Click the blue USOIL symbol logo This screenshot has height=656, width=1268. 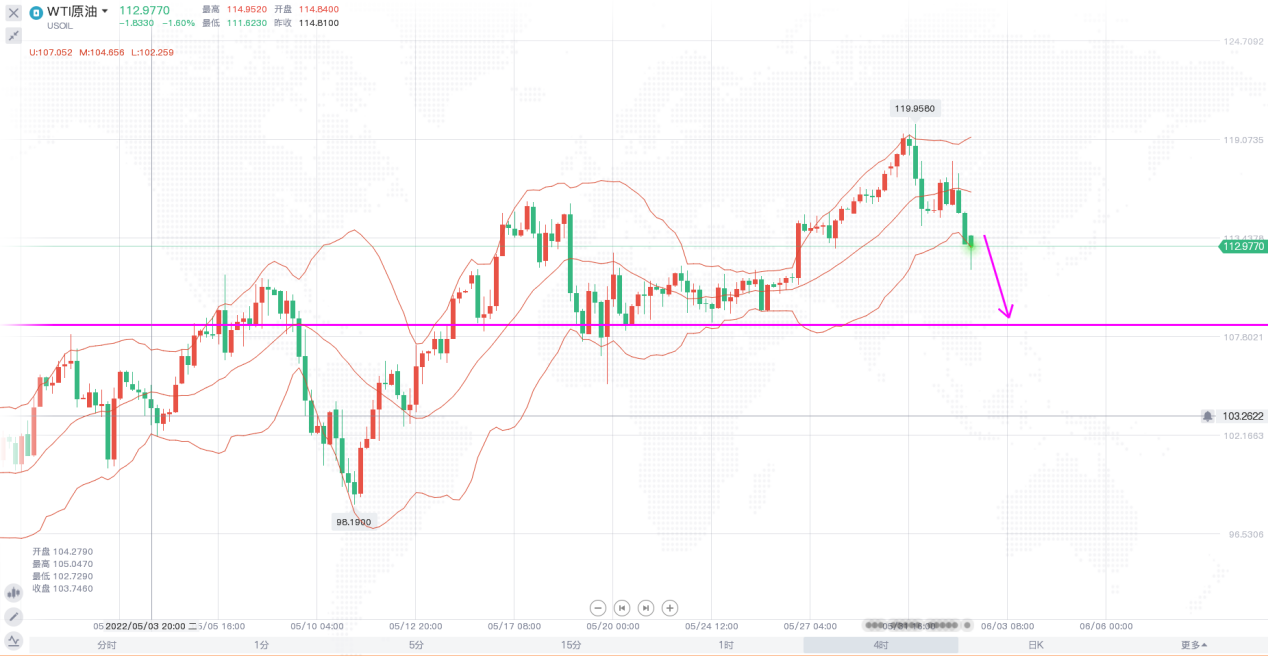coord(36,12)
